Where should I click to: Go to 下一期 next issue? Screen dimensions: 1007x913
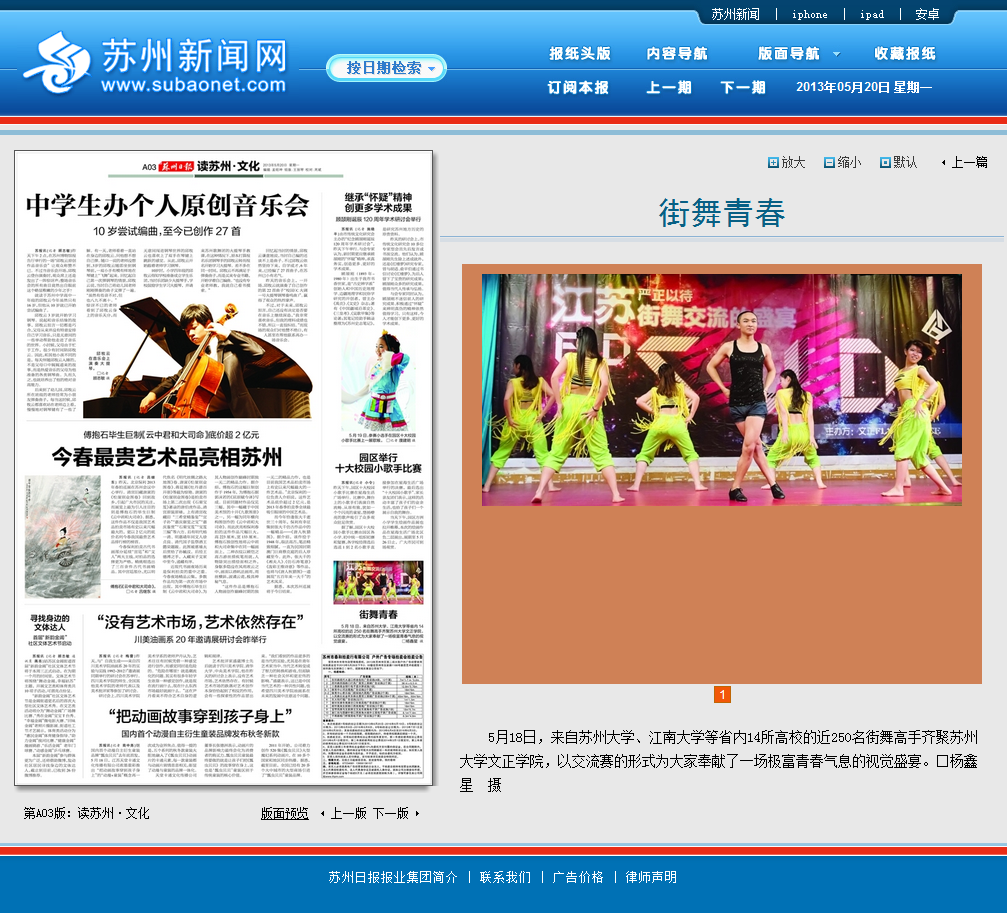743,88
